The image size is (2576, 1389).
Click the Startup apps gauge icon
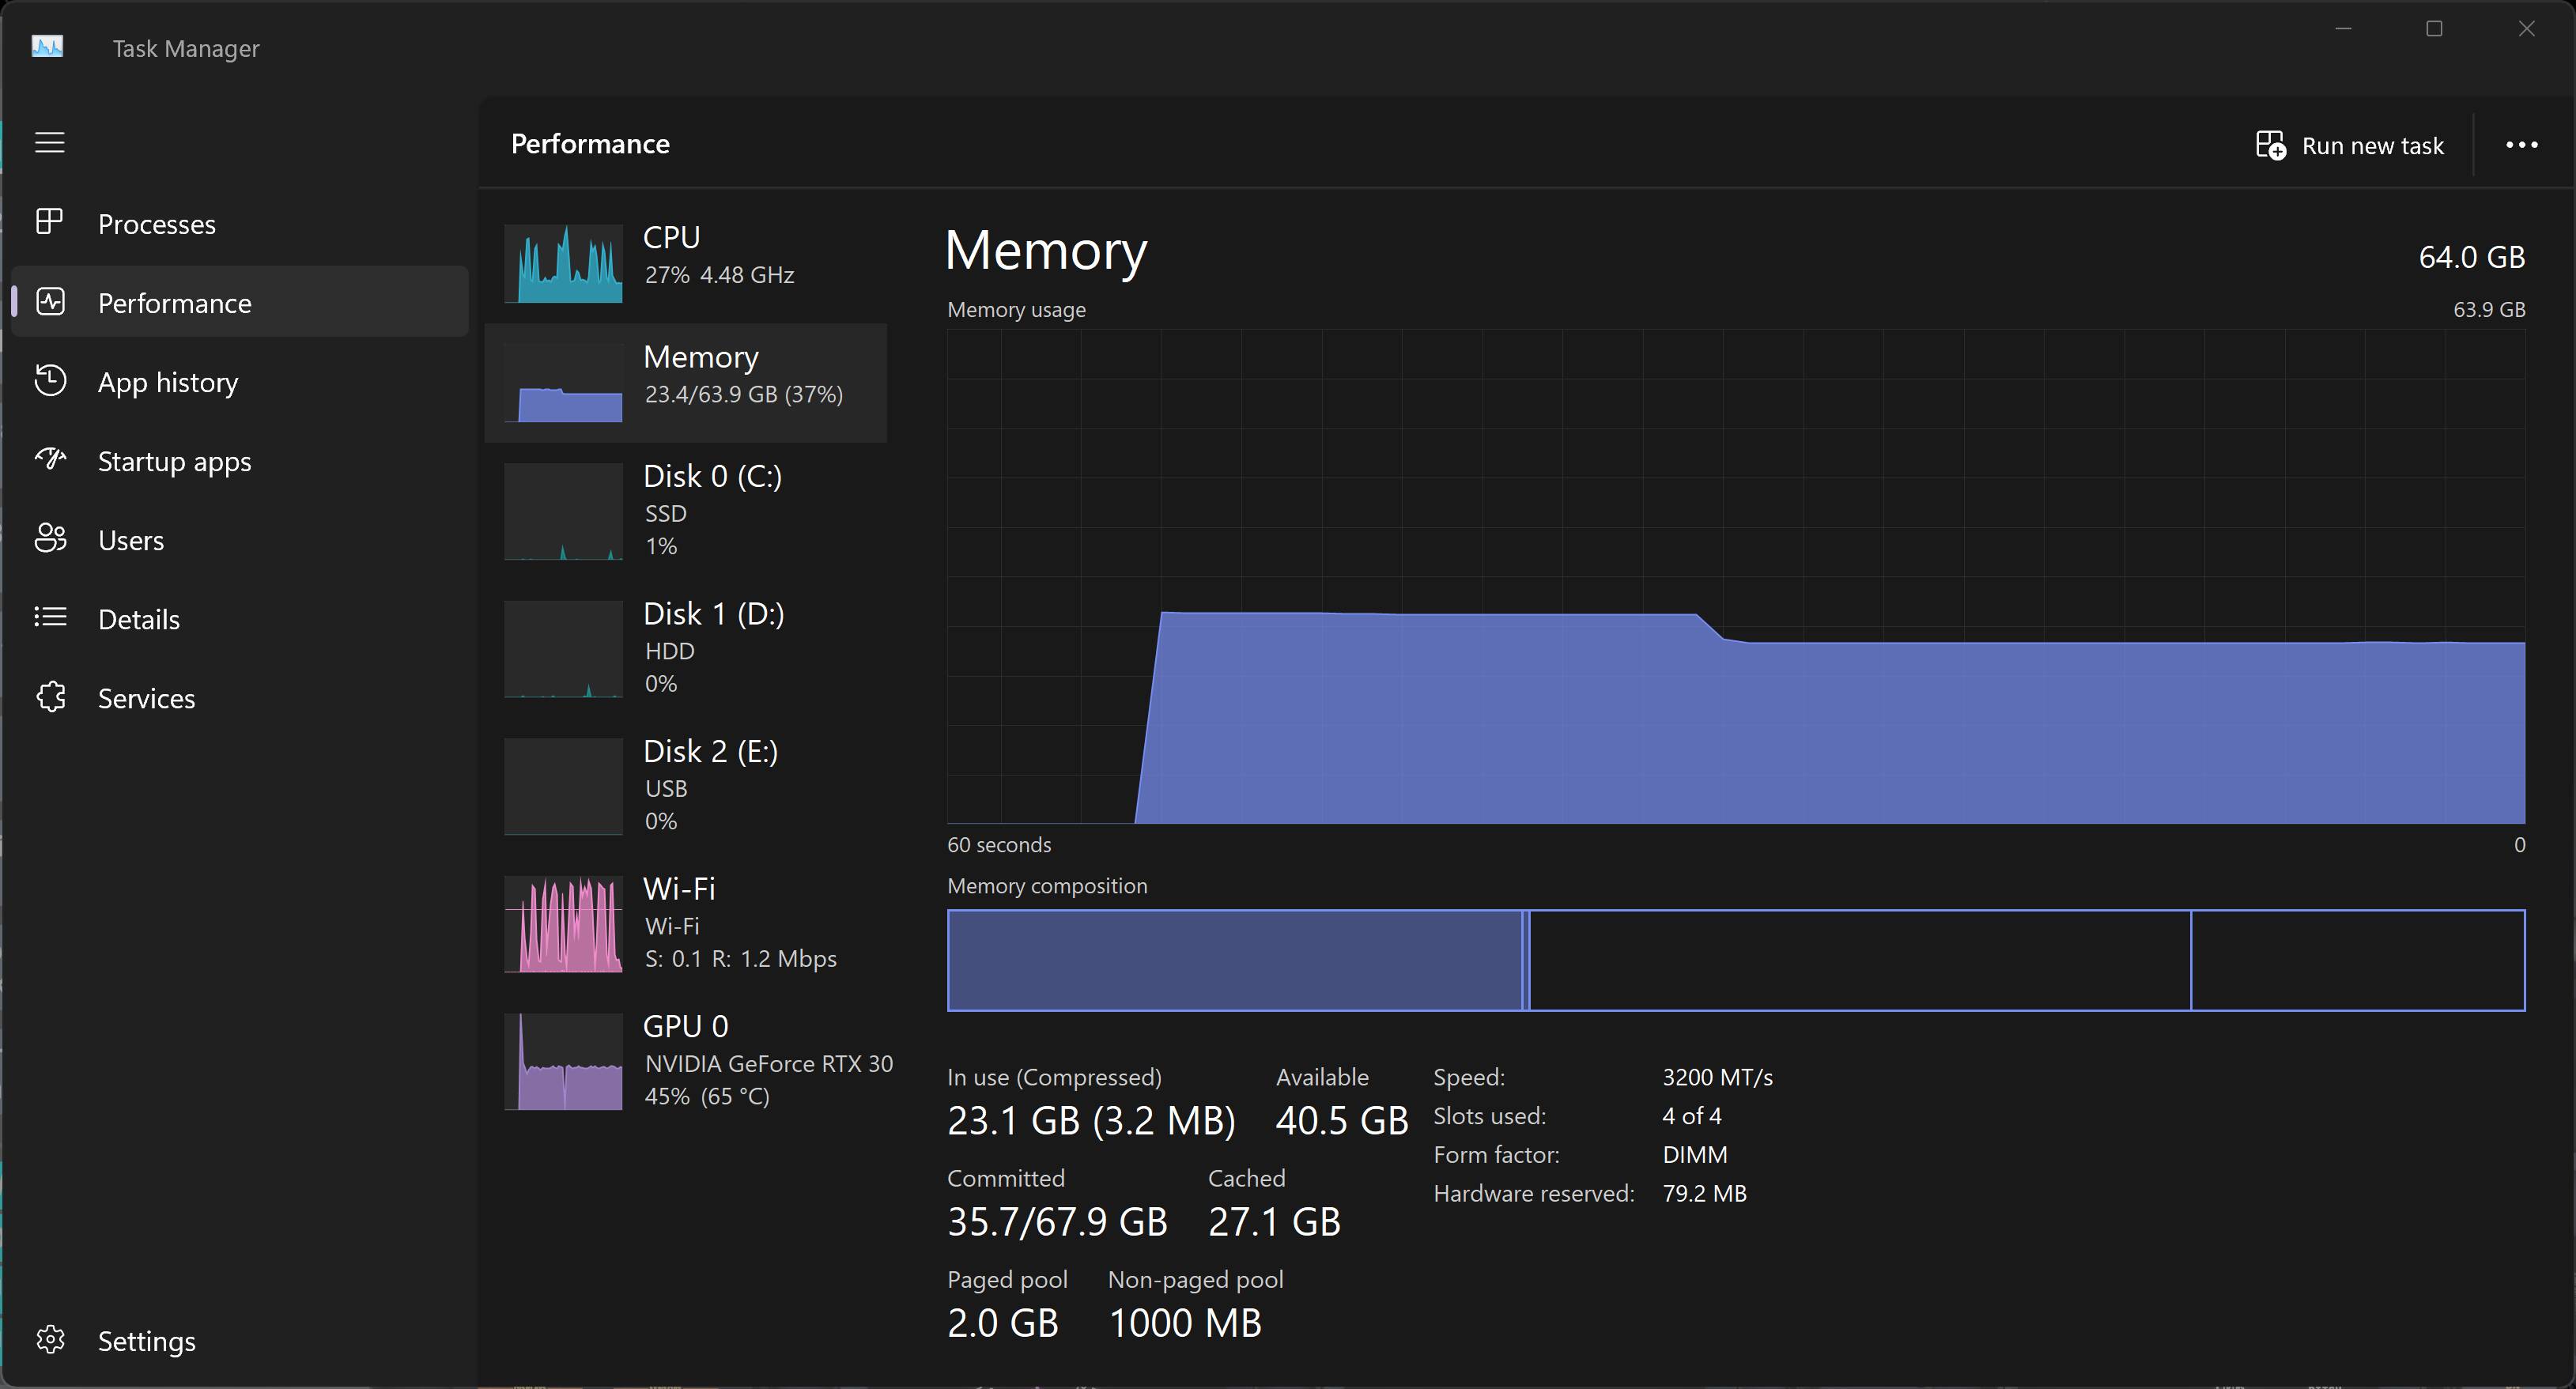[50, 460]
